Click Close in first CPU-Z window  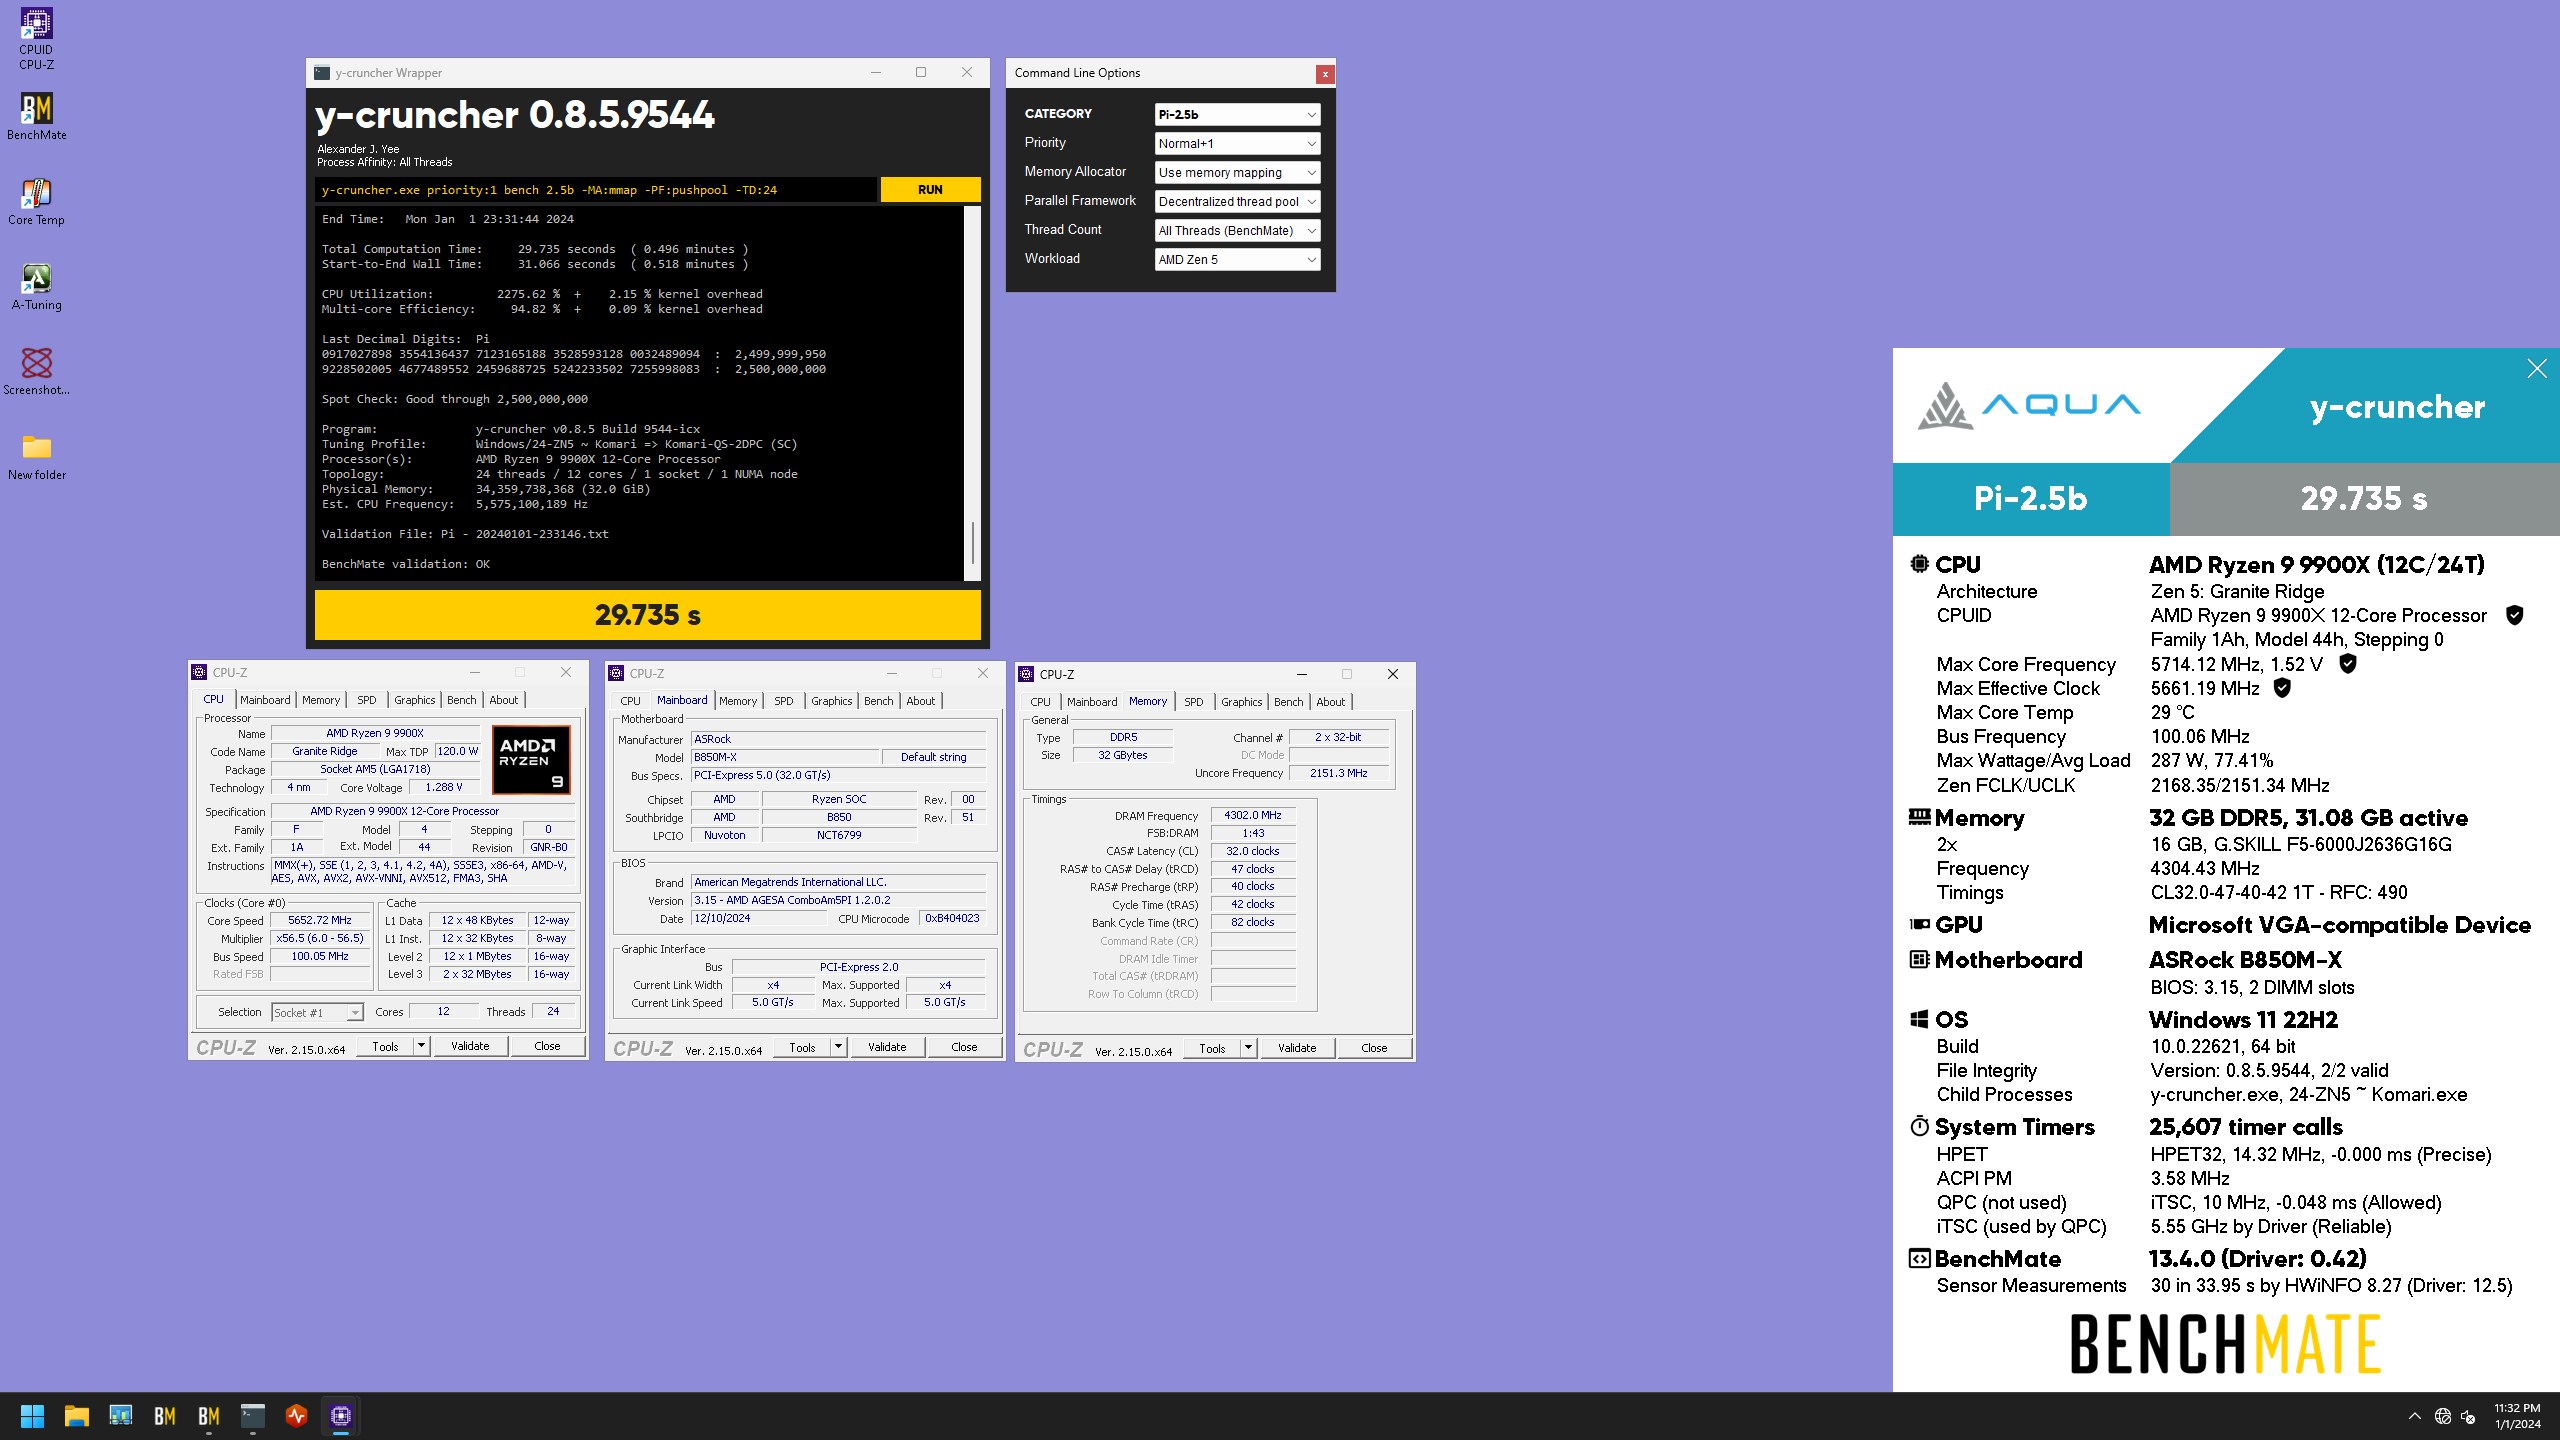coord(547,1046)
